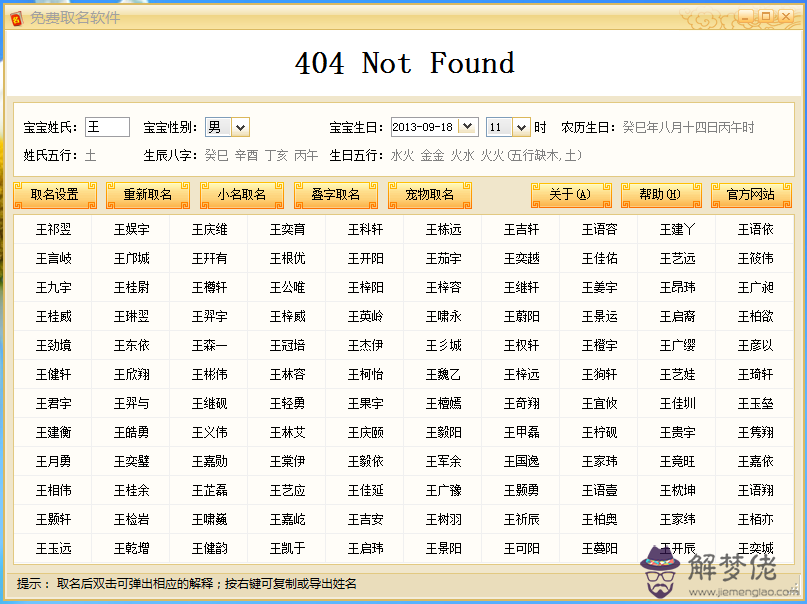Viewport: 807px width, 604px height.
Task: Open the 宝宝性别 gender dropdown
Action: [240, 127]
